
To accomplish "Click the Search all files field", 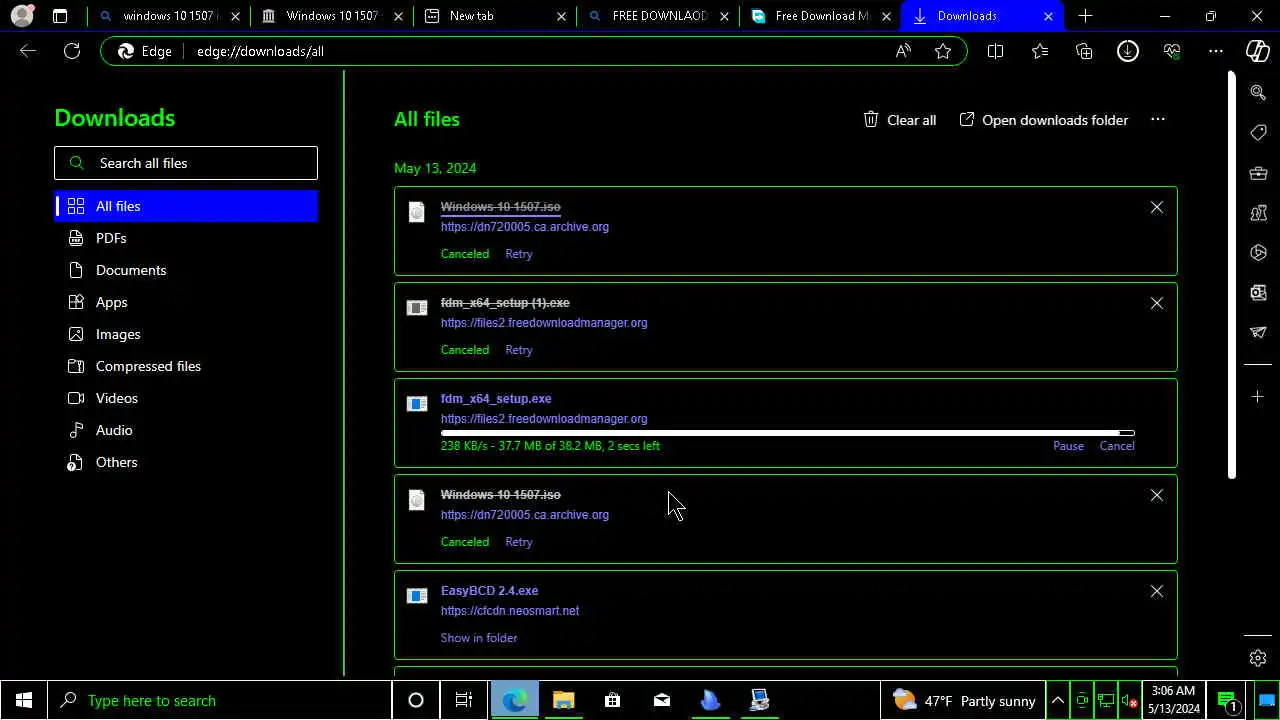I will [x=186, y=163].
